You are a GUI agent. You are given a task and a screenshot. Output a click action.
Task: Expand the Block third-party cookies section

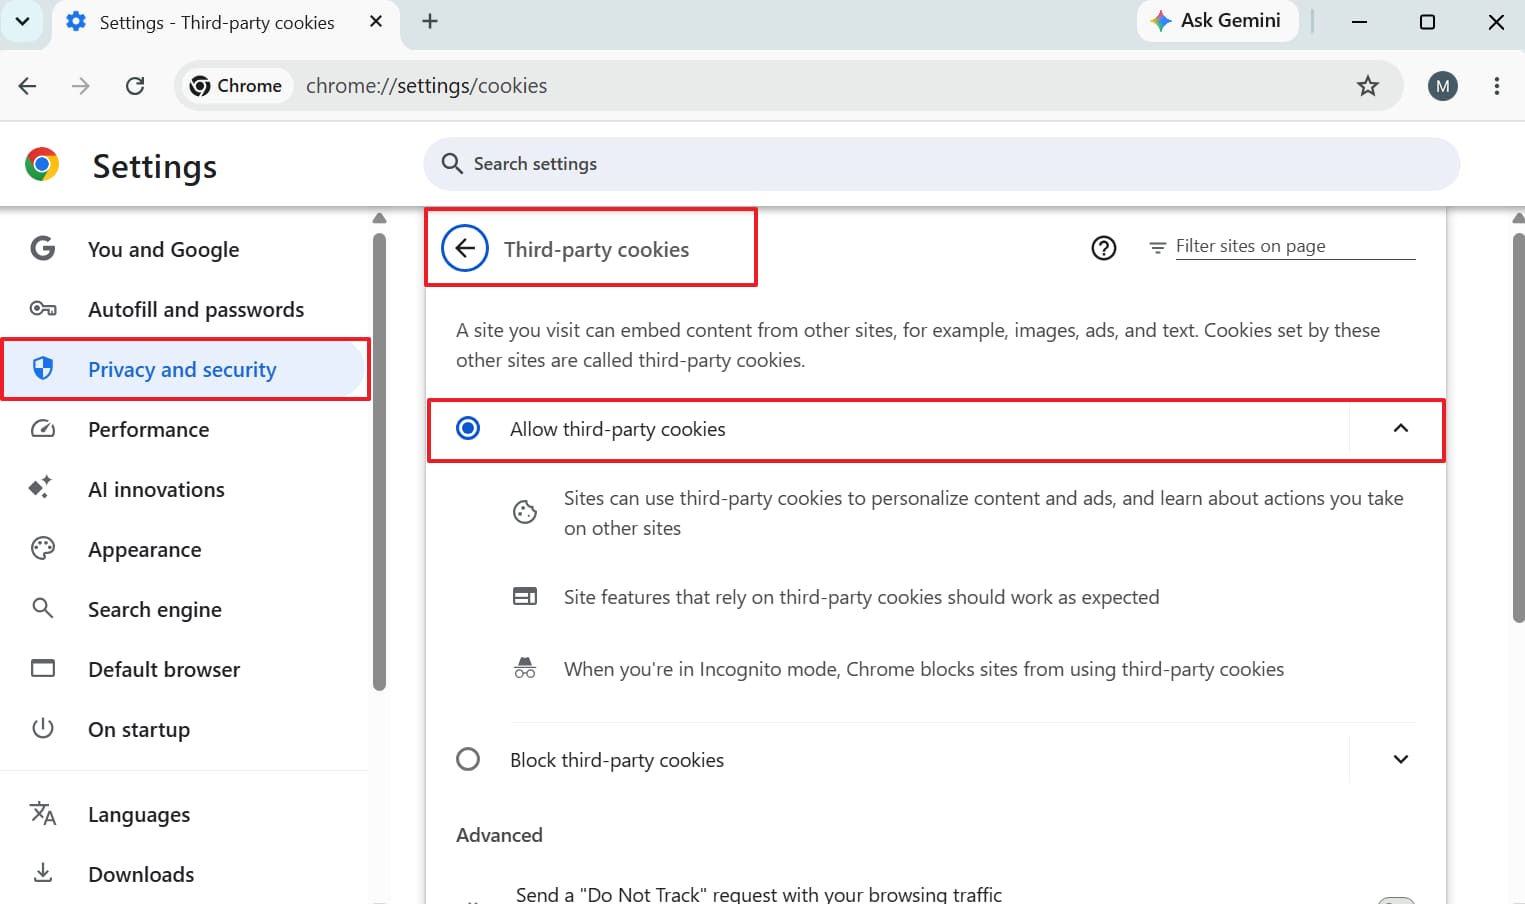(x=1400, y=759)
